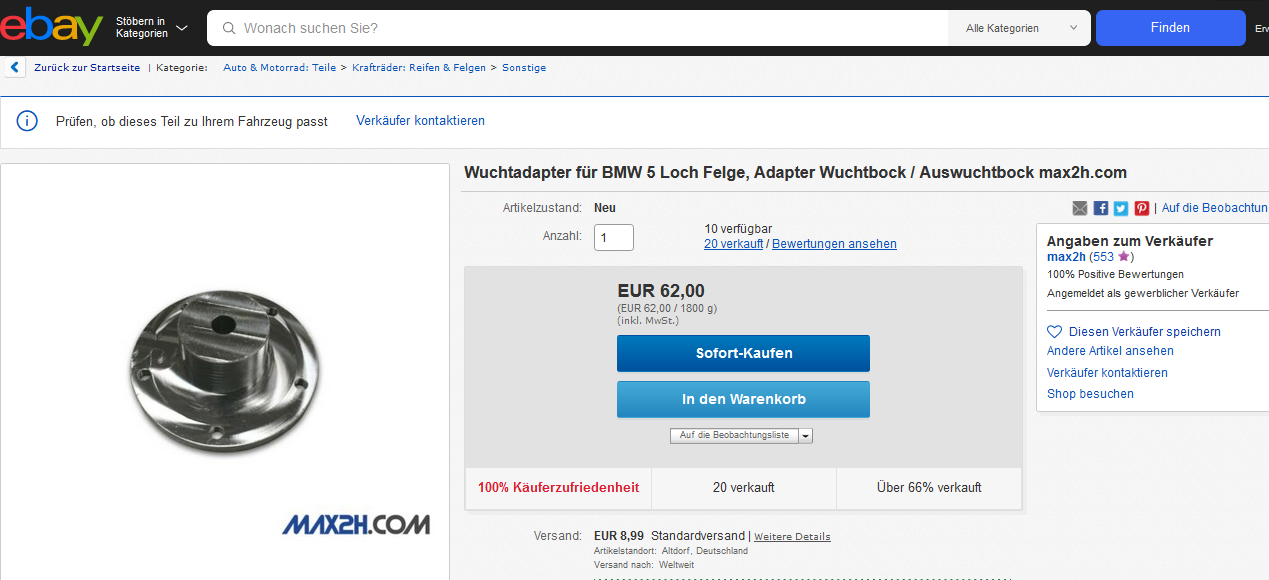Click the blue info circle icon
The image size is (1269, 580).
pyautogui.click(x=27, y=121)
